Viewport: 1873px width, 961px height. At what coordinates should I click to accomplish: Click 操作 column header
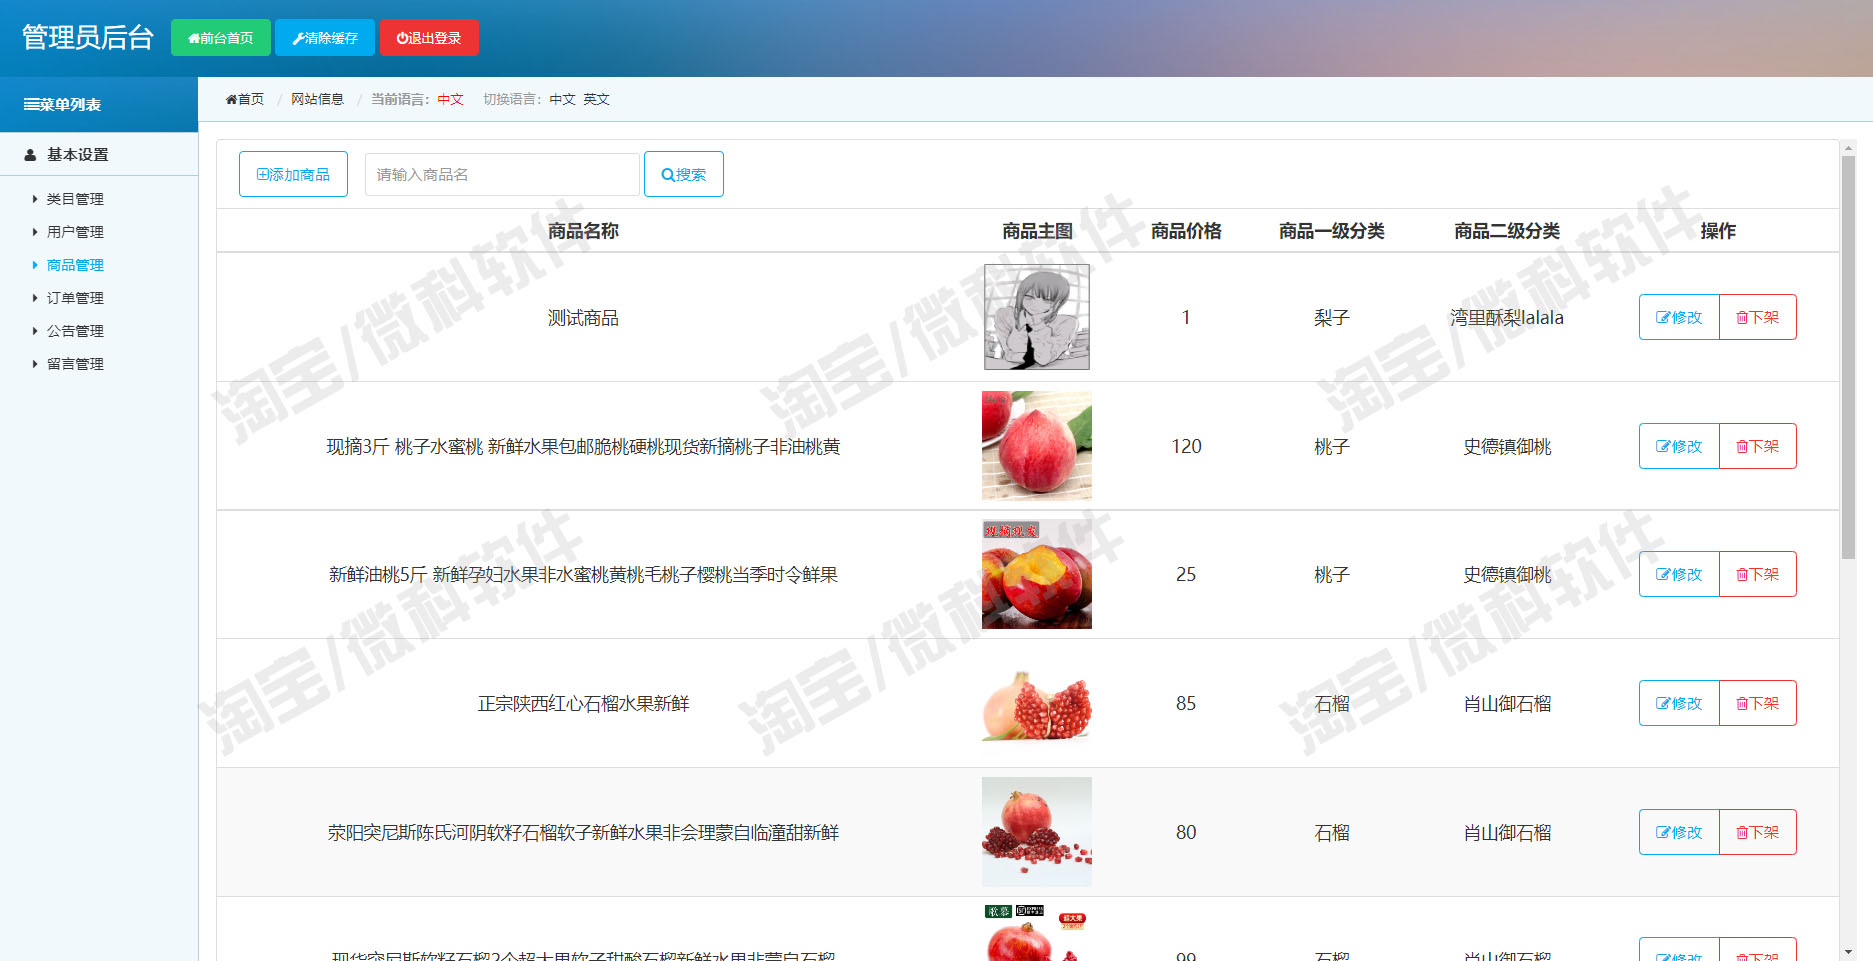tap(1718, 231)
